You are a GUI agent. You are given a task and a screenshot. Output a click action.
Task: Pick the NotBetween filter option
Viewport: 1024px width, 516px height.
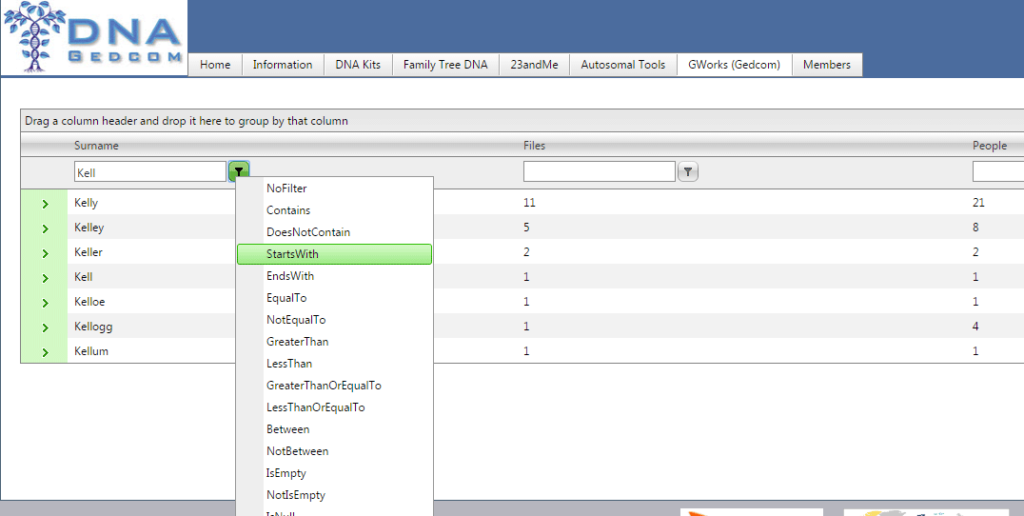pos(334,451)
